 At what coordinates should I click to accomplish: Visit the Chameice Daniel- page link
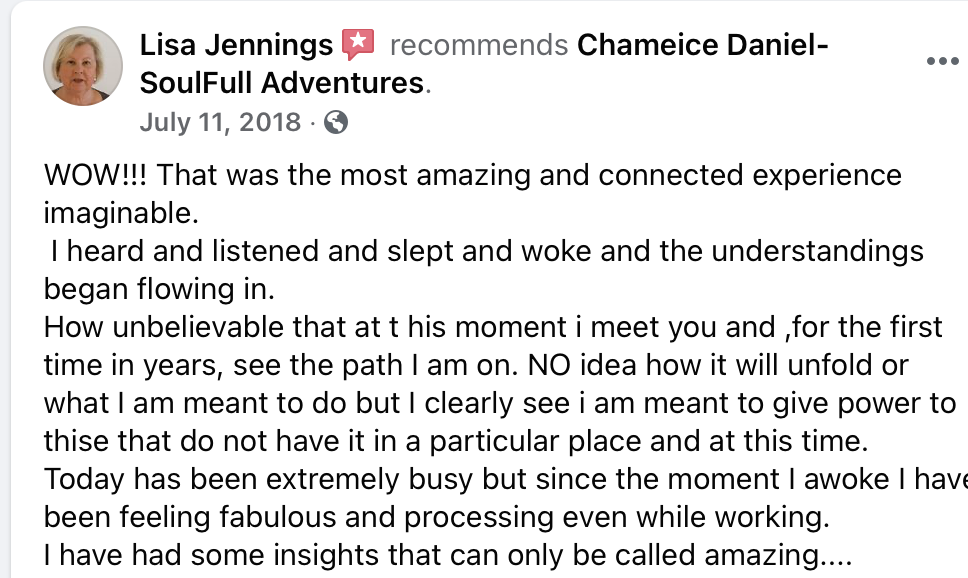(703, 45)
